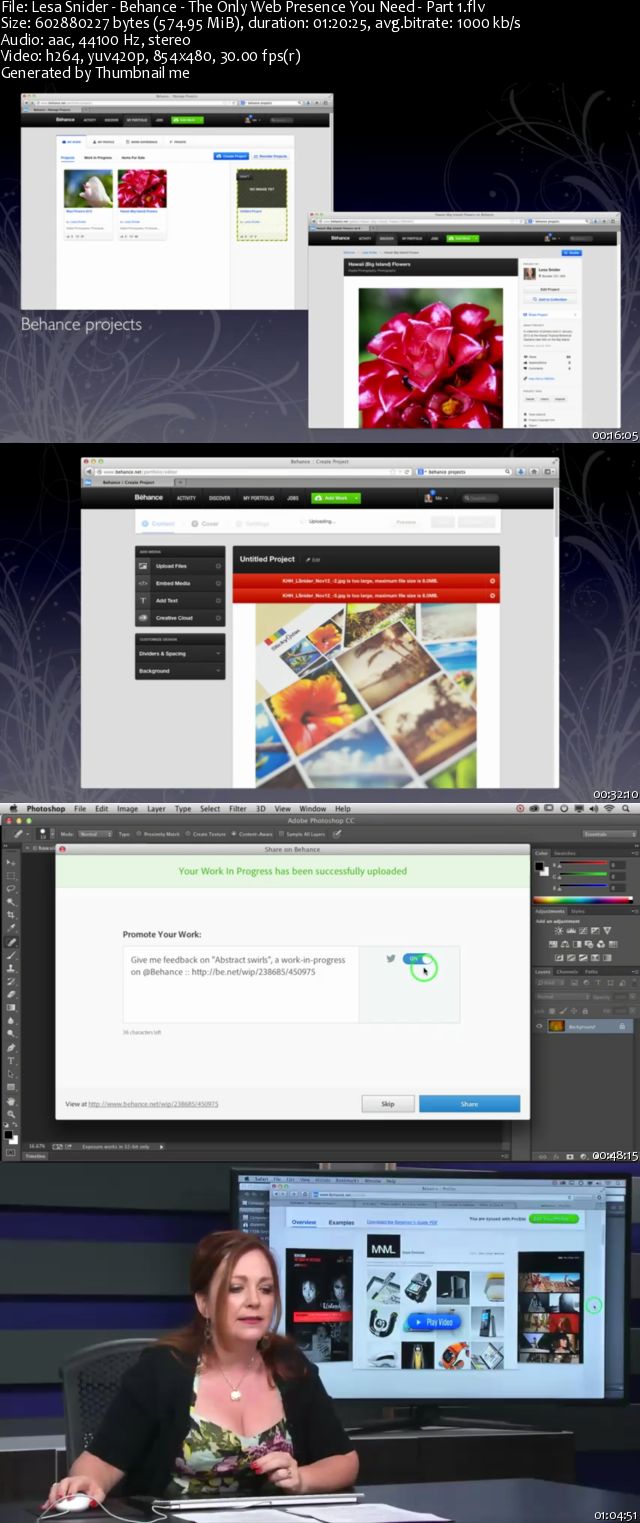Click the Skip button in Share dialog
This screenshot has width=640, height=1523.
click(x=388, y=1103)
